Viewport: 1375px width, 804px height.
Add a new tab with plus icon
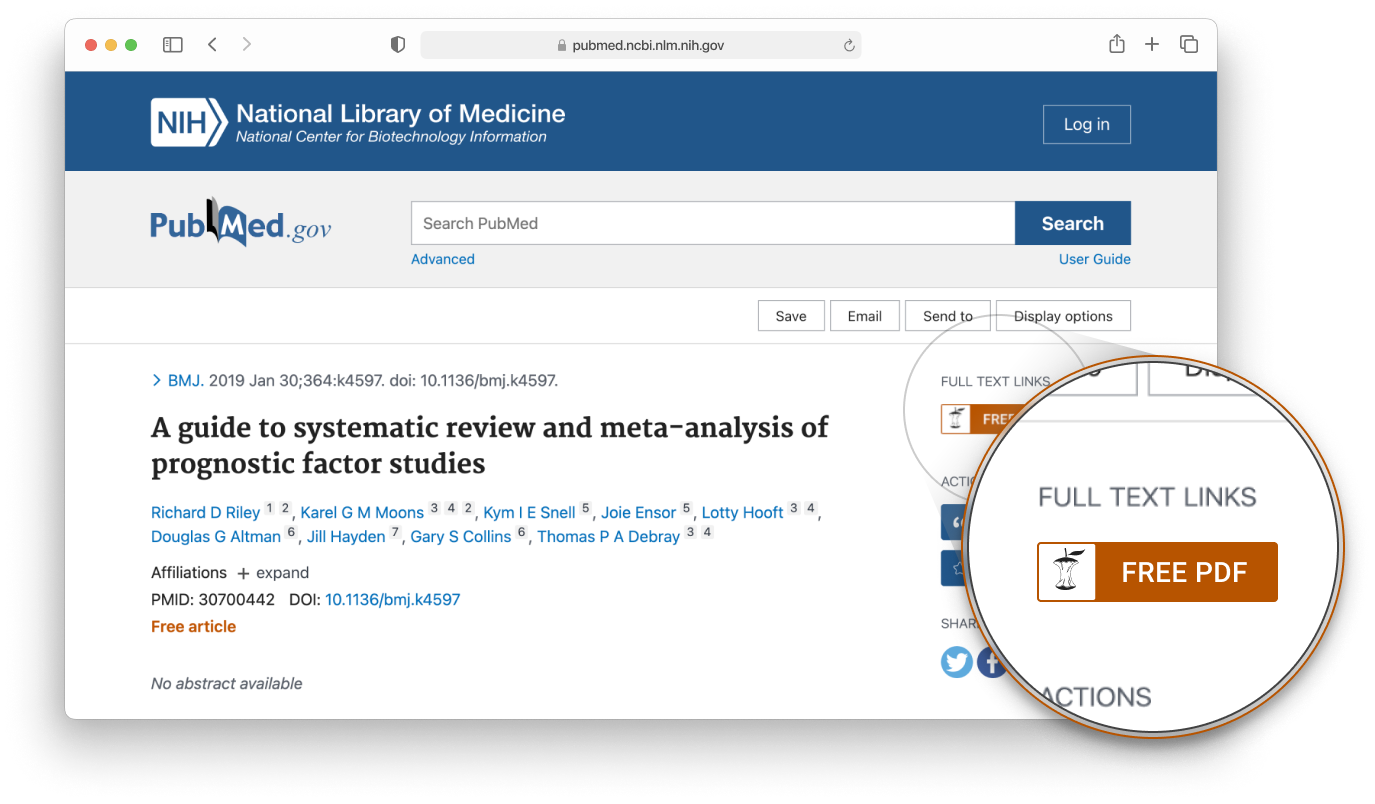tap(1152, 44)
